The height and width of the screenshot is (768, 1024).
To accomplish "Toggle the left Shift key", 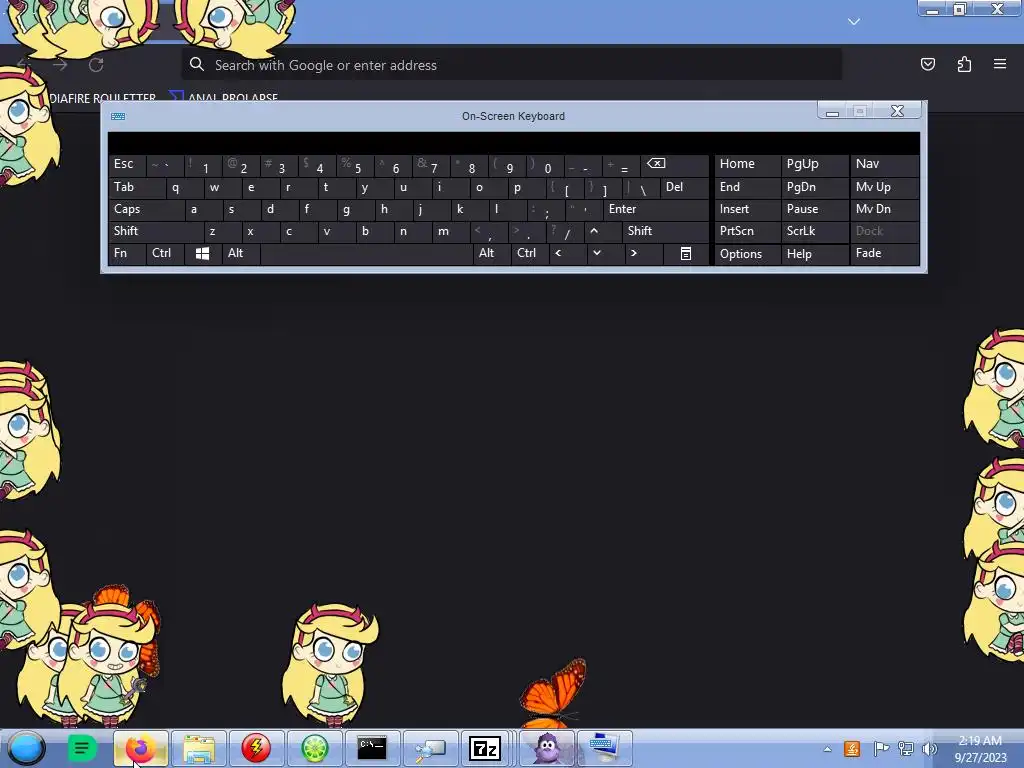I will [156, 231].
